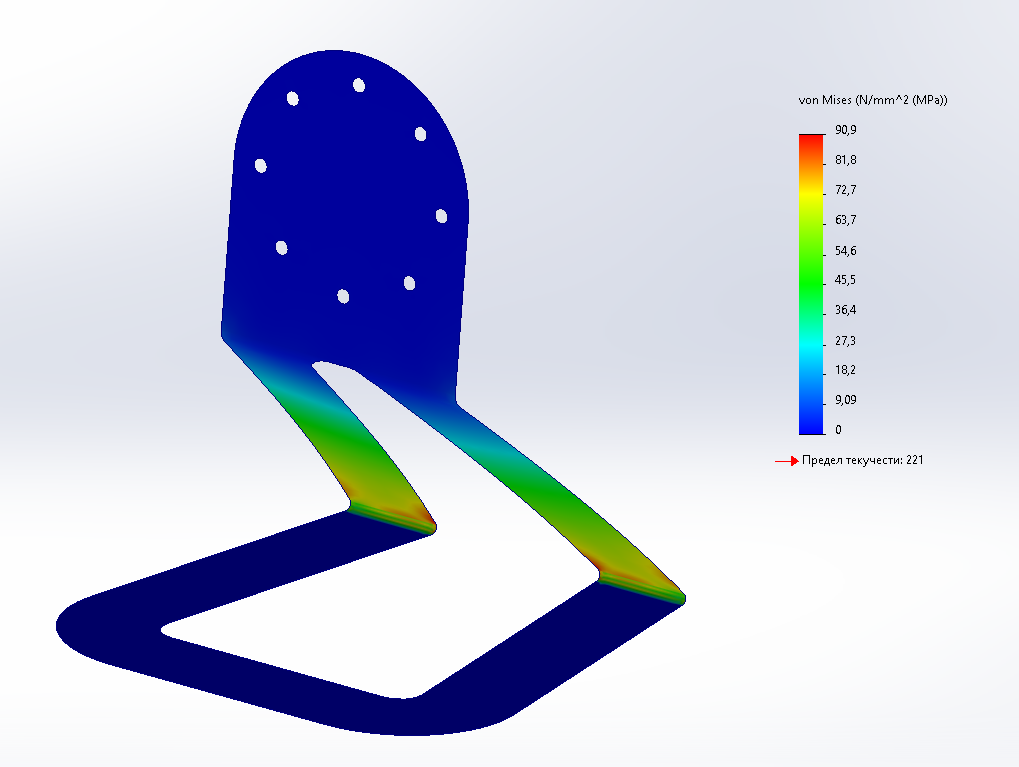Click the red yield strength arrow marker

(x=786, y=461)
